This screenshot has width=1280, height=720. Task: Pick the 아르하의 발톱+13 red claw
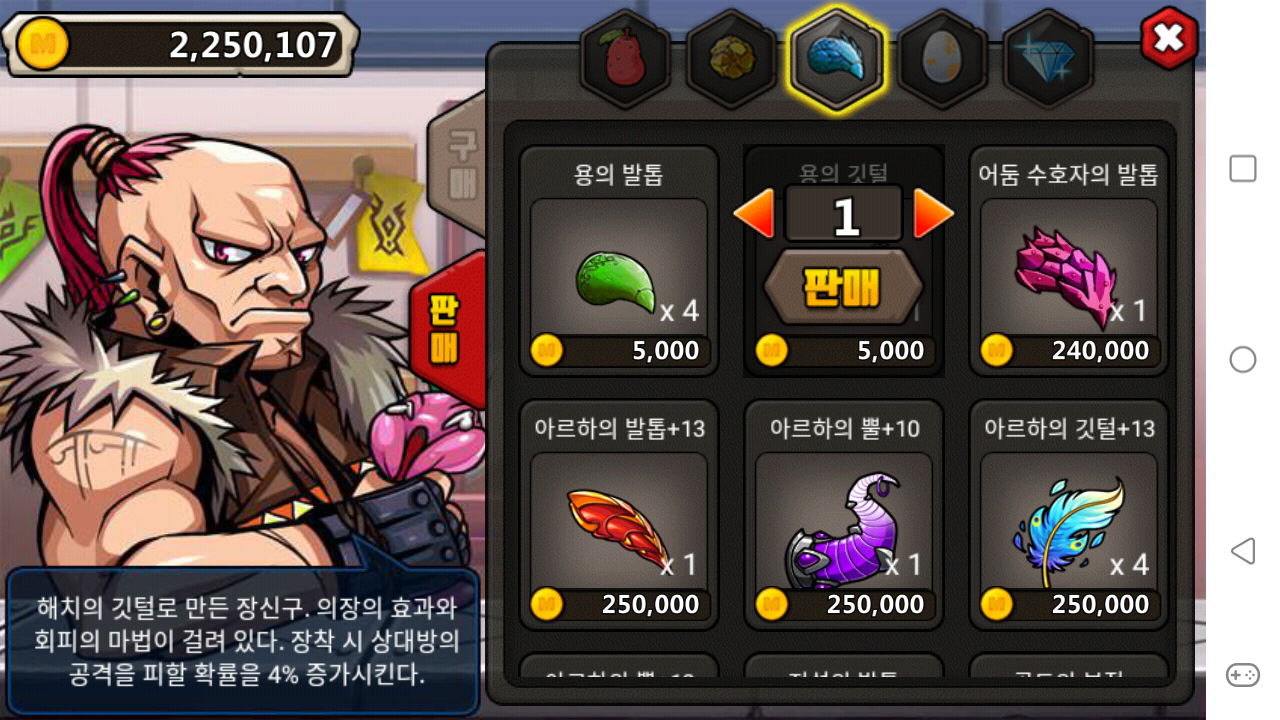[619, 515]
